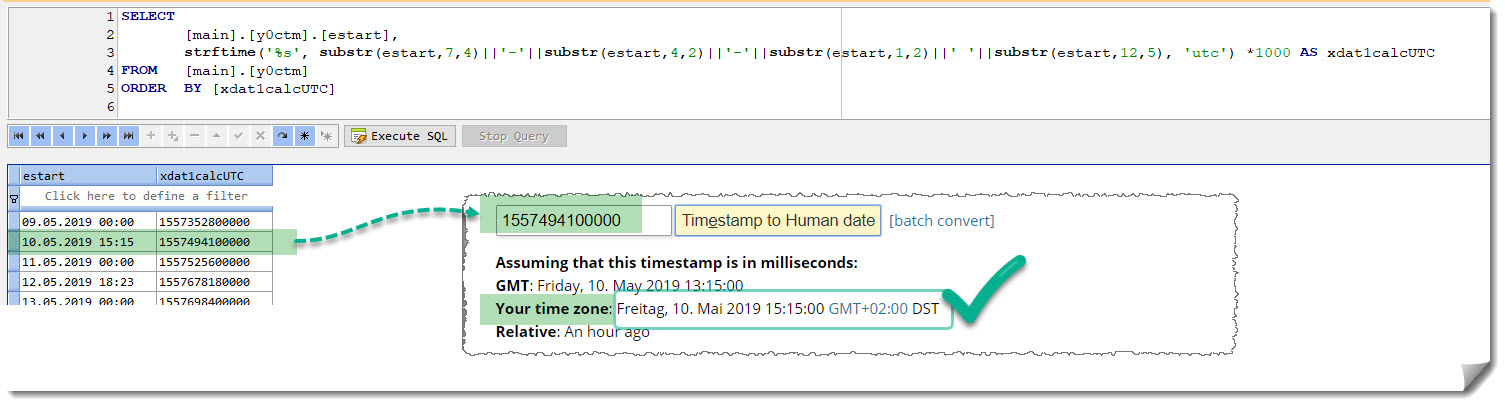The image size is (1505, 406).
Task: Click the prior page navigator button
Action: pos(41,136)
